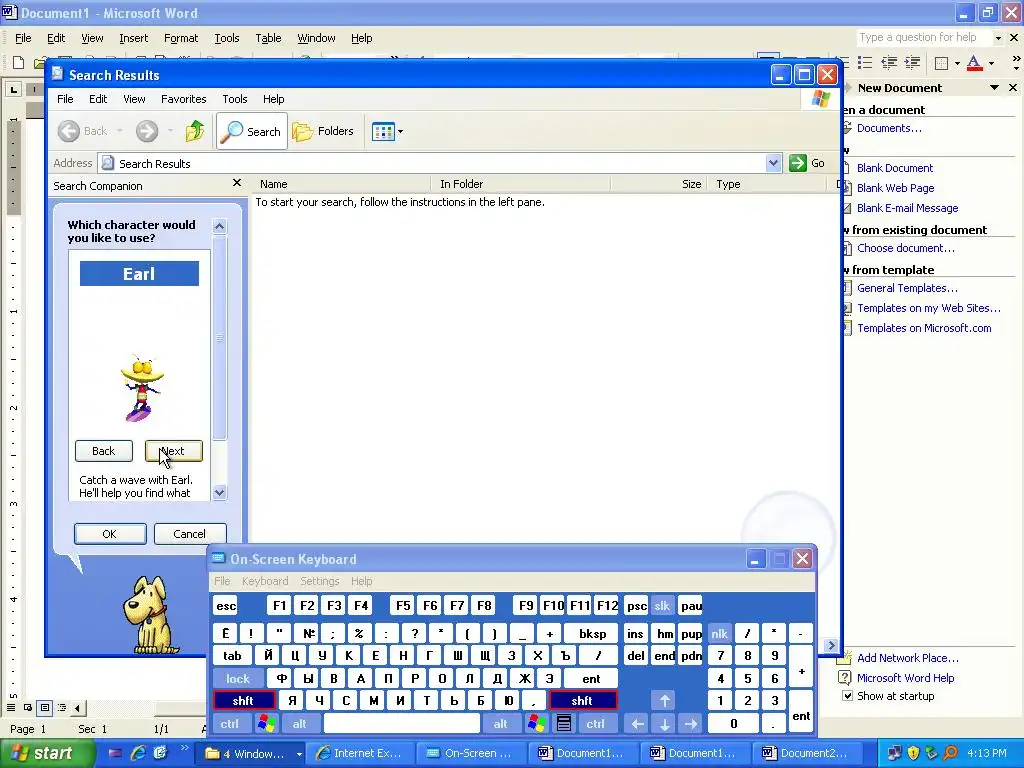Cancel the character selection
This screenshot has width=1024, height=768.
189,534
